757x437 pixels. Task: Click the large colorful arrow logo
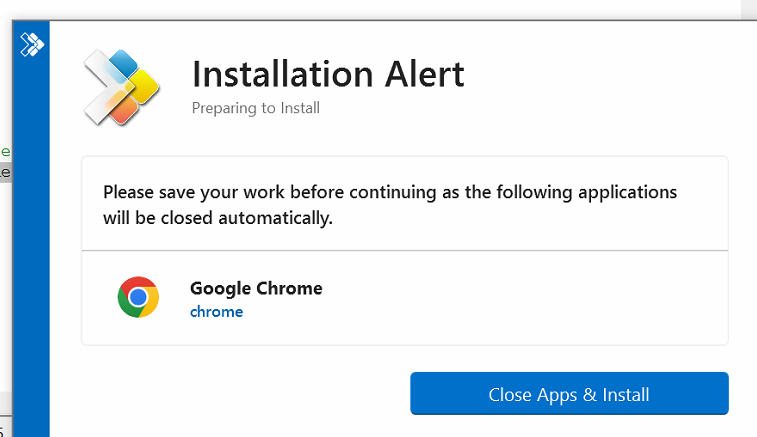click(x=121, y=87)
